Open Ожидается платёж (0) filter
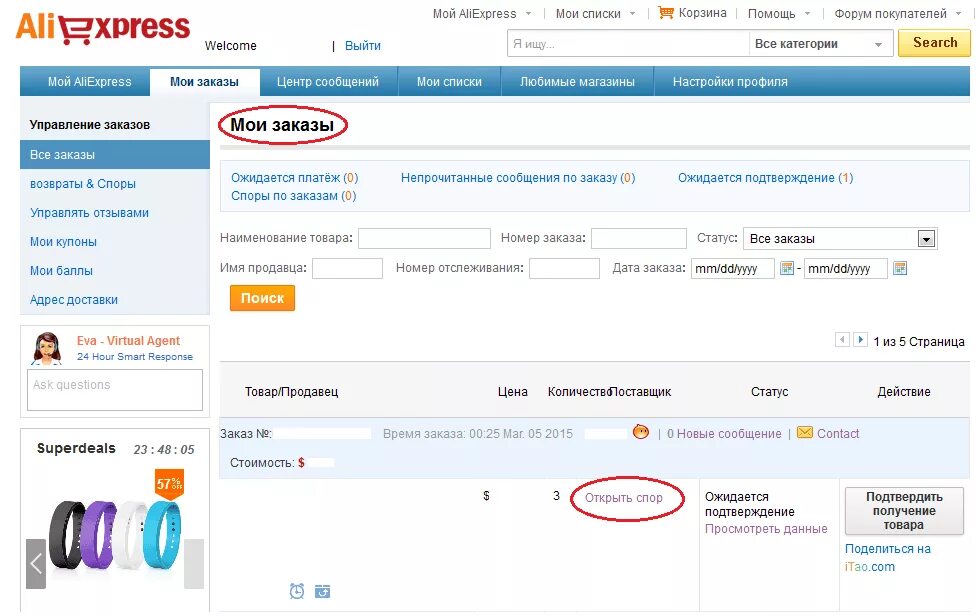The width and height of the screenshot is (976, 616). point(294,177)
